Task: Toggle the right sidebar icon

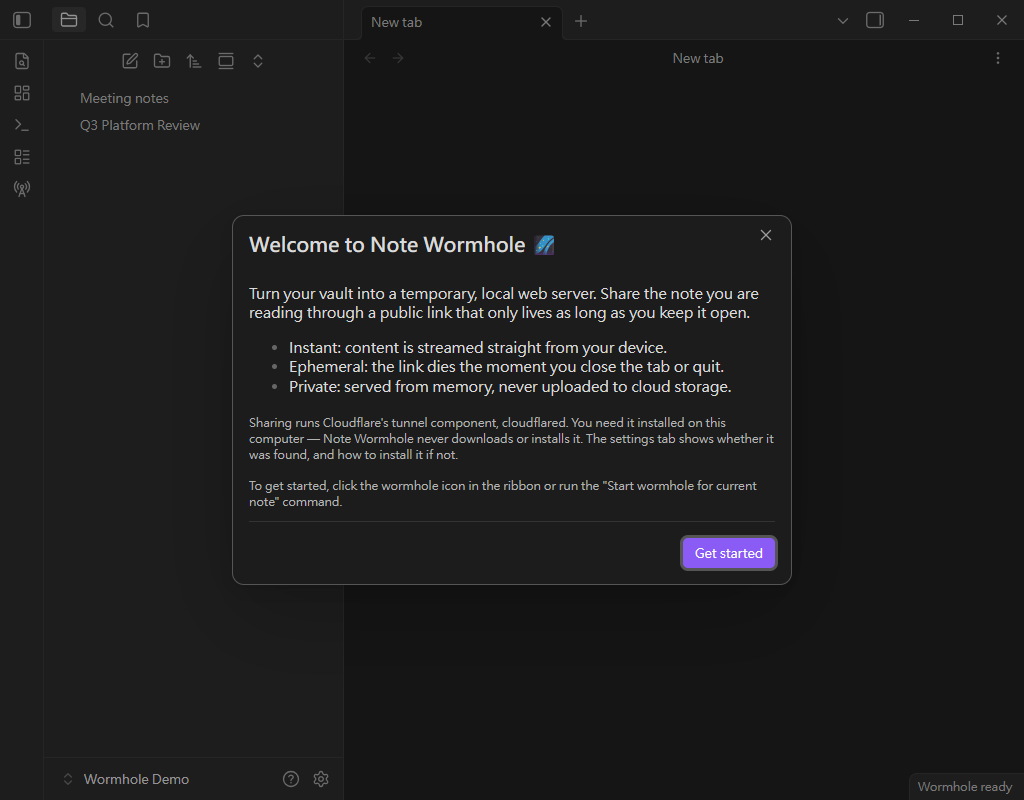Action: [x=875, y=20]
